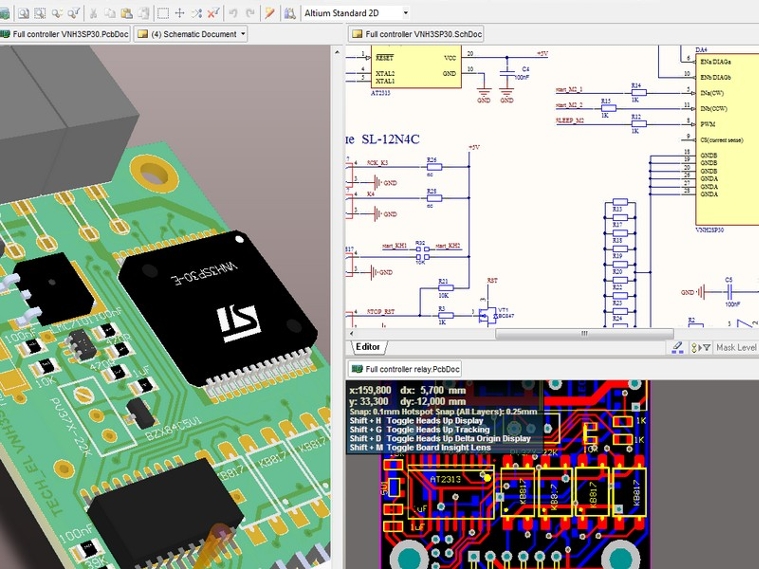Switch to Full controller VNH3SP30.PcbDoc tab
The width and height of the screenshot is (759, 569).
pos(65,34)
